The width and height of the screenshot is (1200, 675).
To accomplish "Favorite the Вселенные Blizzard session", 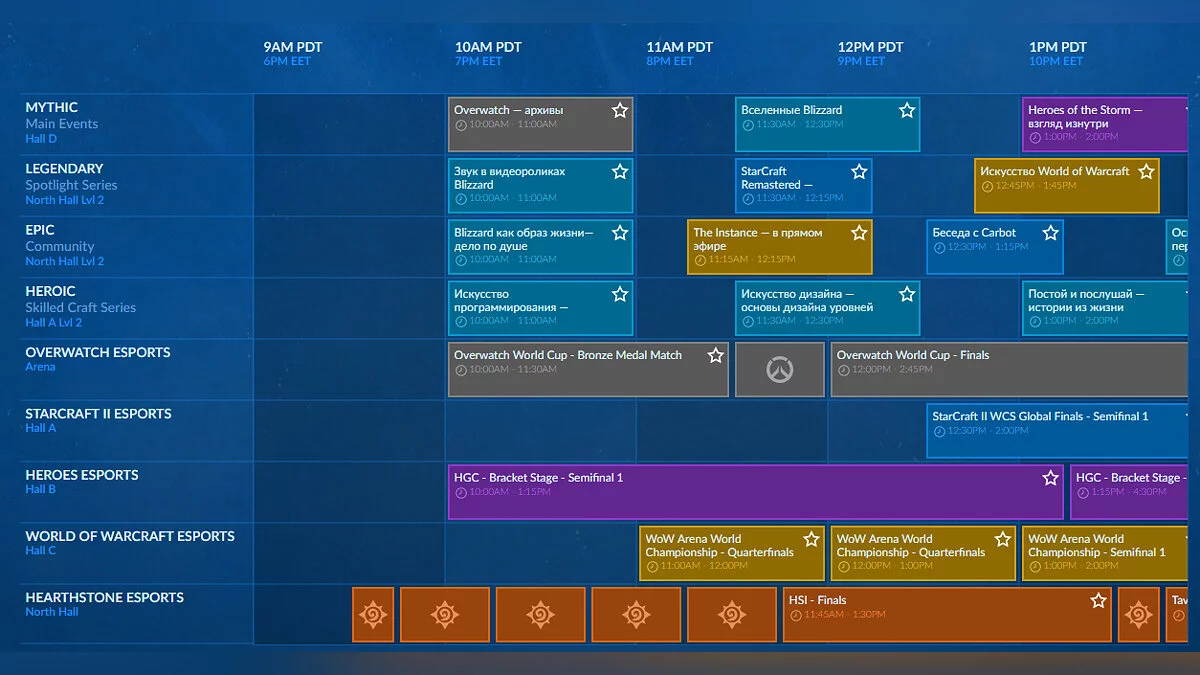I will coord(907,110).
